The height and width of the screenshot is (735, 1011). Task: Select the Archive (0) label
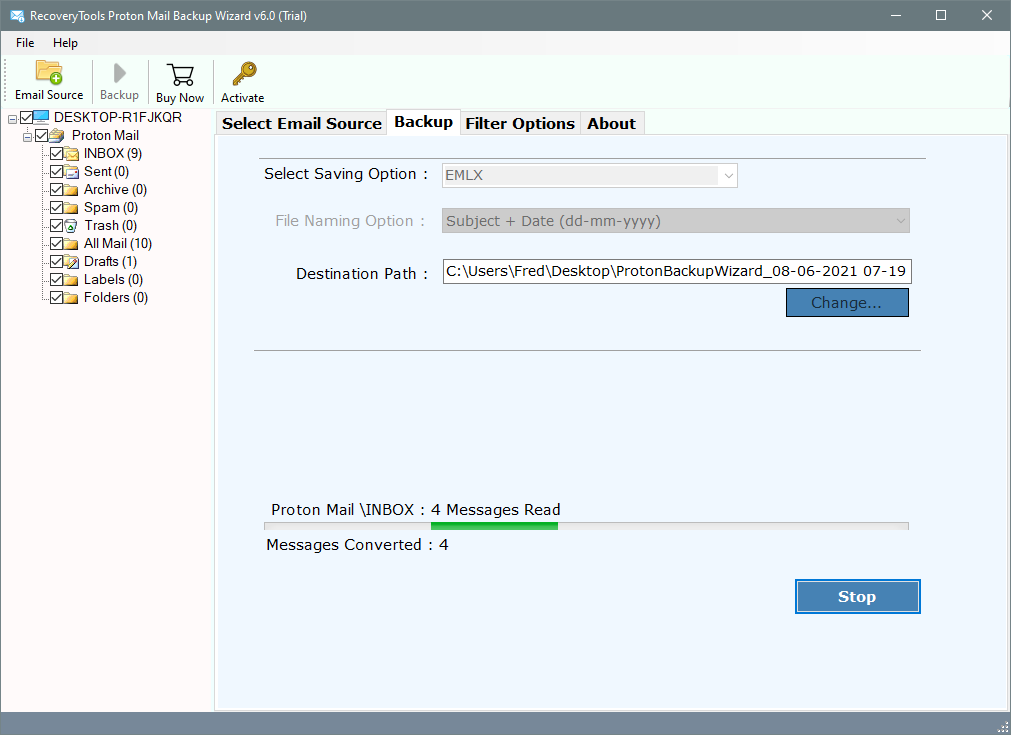click(x=115, y=190)
